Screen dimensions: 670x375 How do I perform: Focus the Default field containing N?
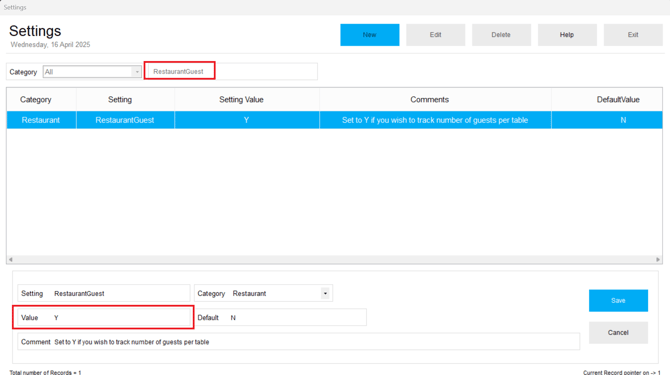click(x=280, y=317)
